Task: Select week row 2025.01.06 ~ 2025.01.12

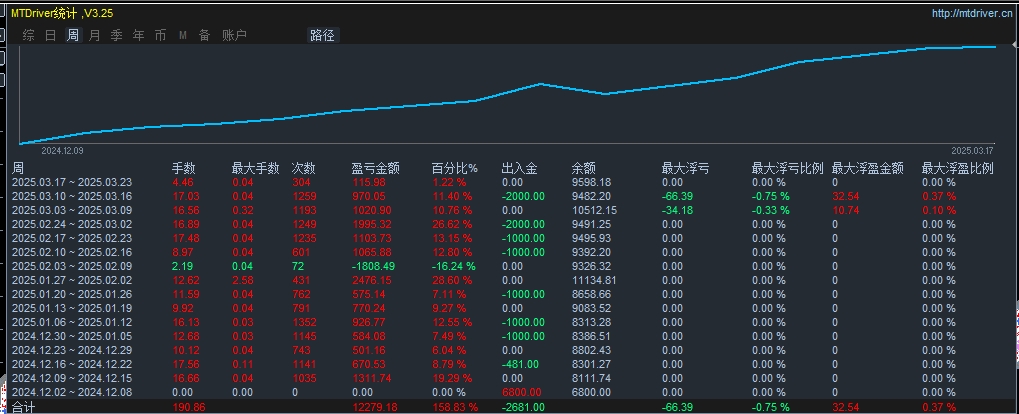Action: click(x=510, y=322)
